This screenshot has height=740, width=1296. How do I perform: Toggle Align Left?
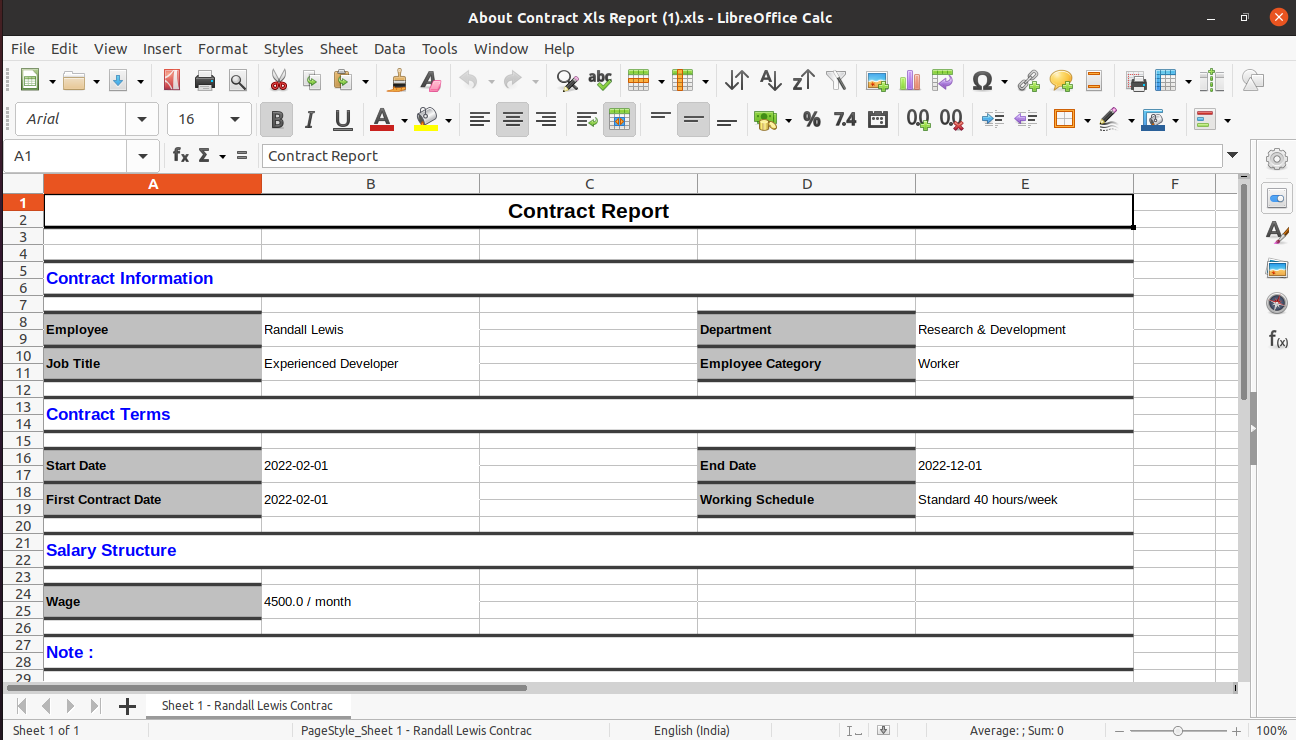point(480,120)
